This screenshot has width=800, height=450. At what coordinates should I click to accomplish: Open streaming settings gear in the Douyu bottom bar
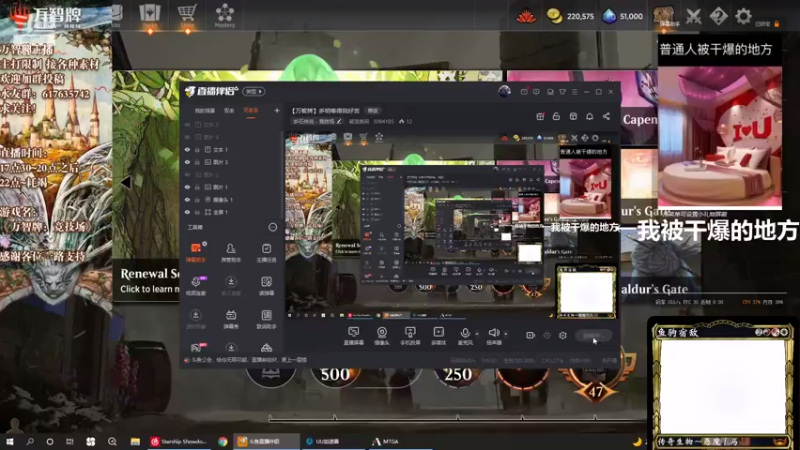click(563, 335)
